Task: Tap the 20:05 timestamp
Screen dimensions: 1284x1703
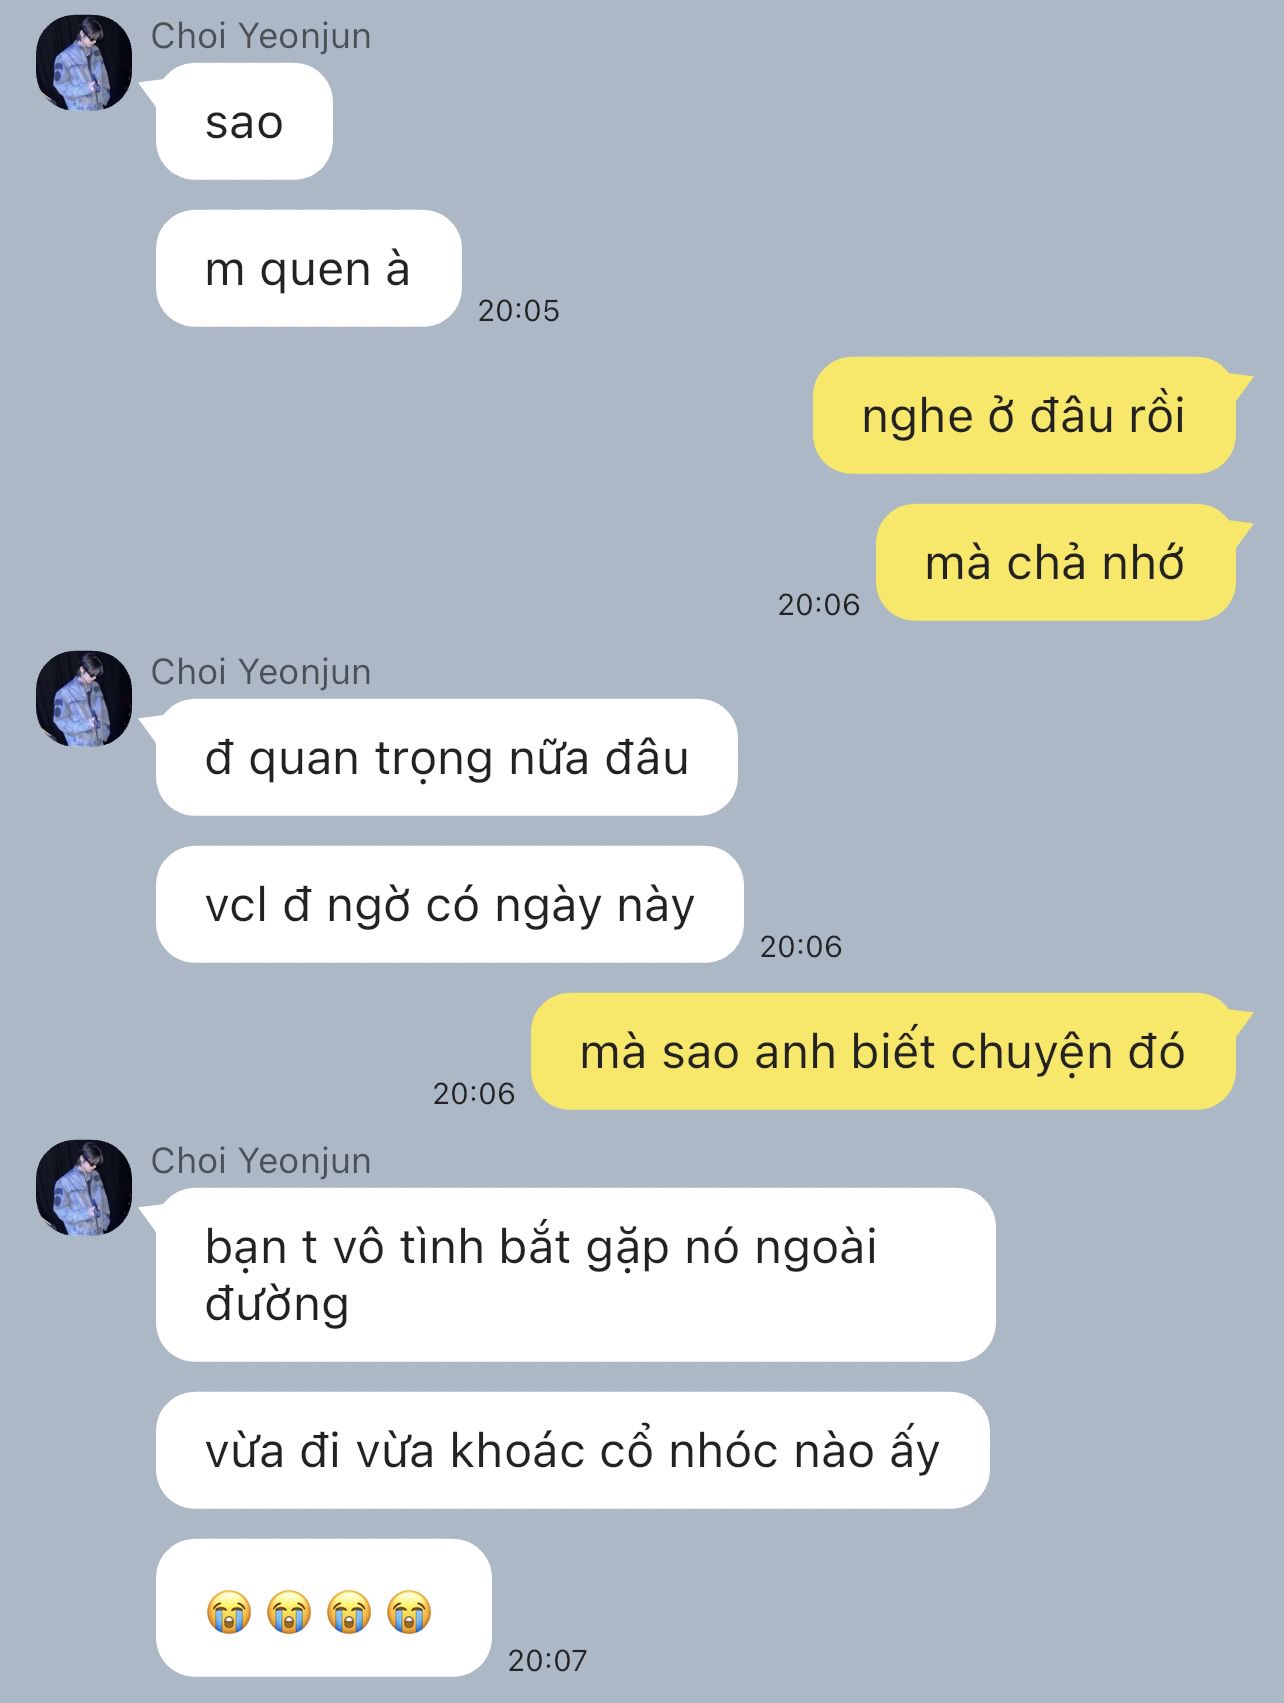Action: point(518,311)
